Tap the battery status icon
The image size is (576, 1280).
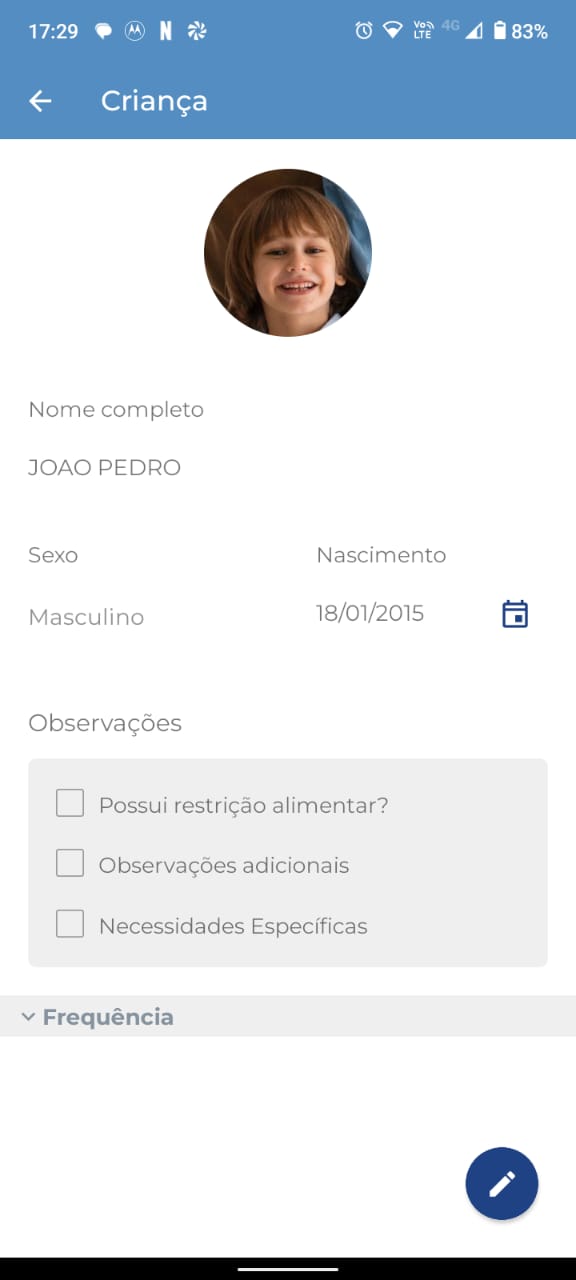click(499, 31)
